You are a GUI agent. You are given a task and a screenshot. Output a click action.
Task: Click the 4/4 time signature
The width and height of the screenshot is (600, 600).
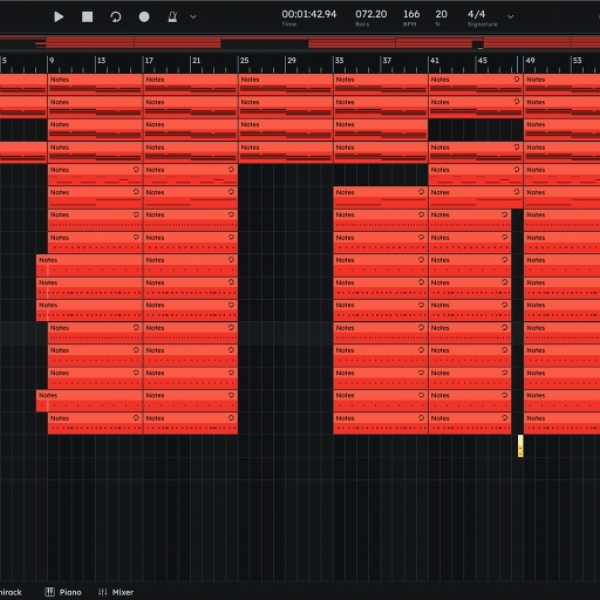[476, 14]
